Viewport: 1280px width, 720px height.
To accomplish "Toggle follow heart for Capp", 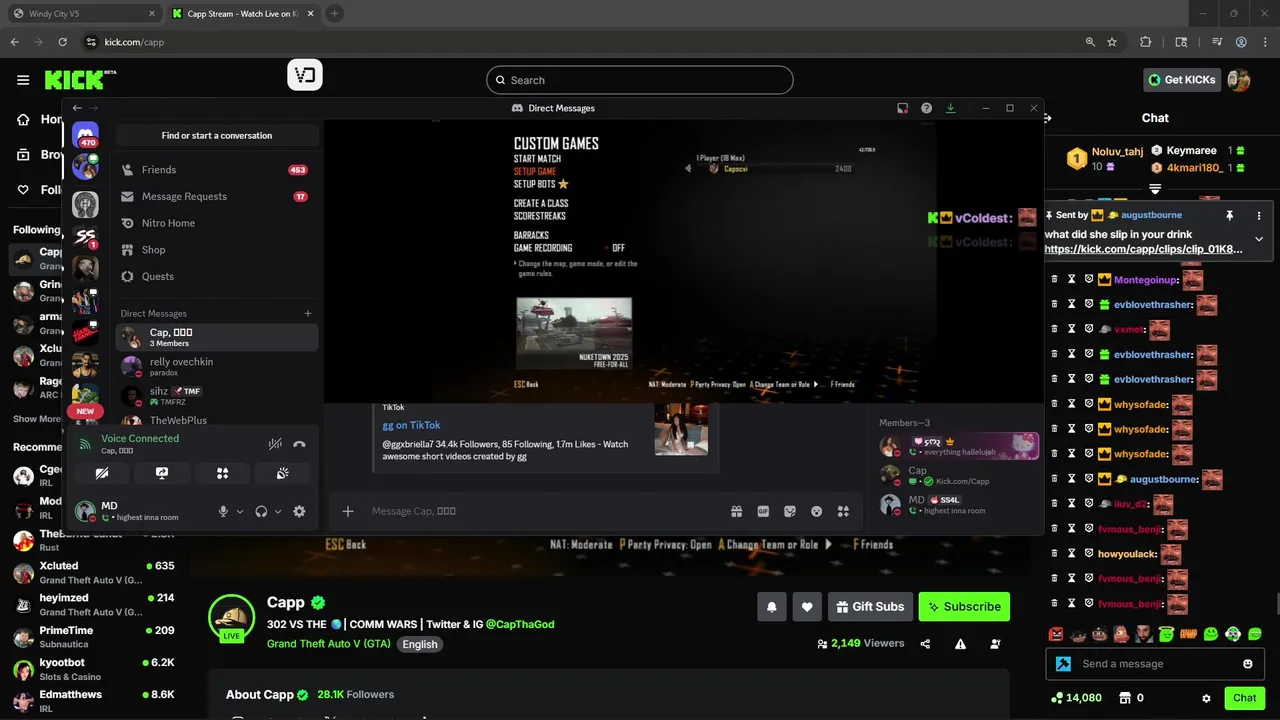I will (x=807, y=606).
